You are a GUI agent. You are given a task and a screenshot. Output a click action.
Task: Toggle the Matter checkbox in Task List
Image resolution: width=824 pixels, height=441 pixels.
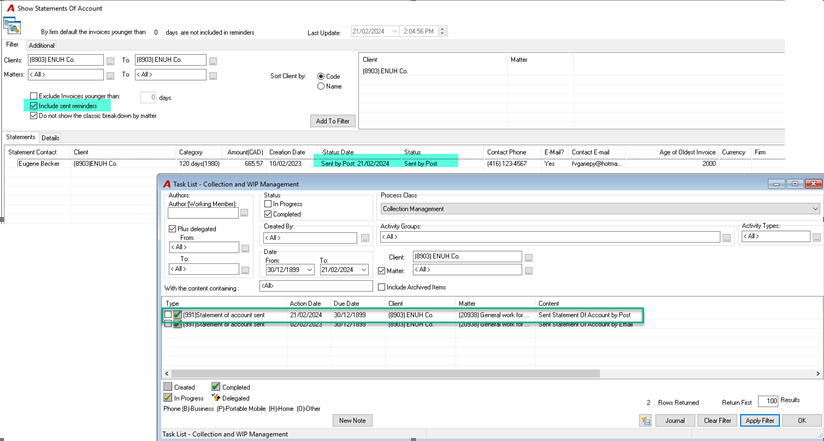tap(382, 271)
